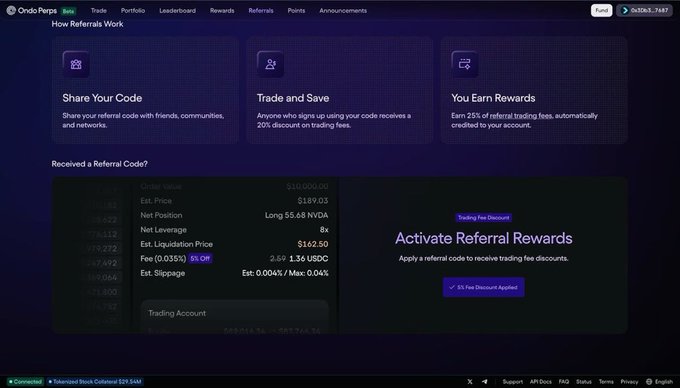Open the Points tab
Image resolution: width=680 pixels, height=388 pixels.
(x=296, y=10)
